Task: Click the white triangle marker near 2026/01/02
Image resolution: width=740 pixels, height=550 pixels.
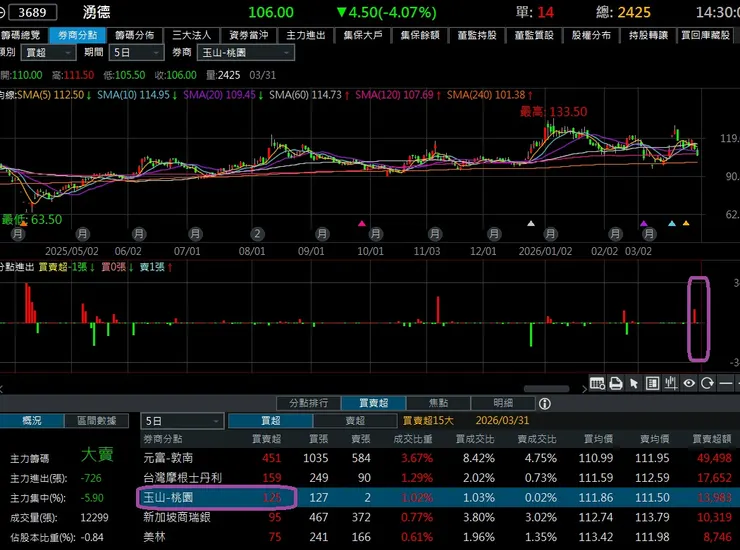Action: [x=531, y=223]
